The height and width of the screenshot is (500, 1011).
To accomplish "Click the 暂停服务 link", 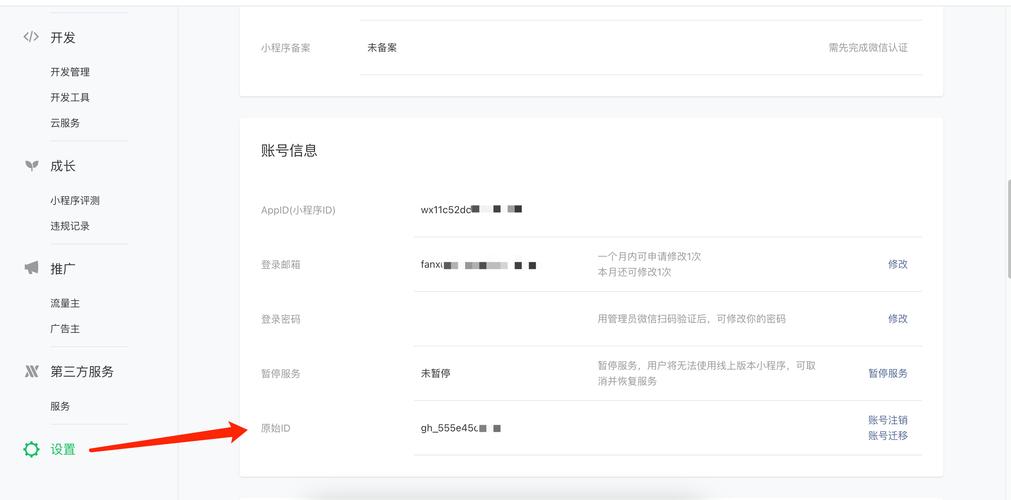I will click(887, 373).
